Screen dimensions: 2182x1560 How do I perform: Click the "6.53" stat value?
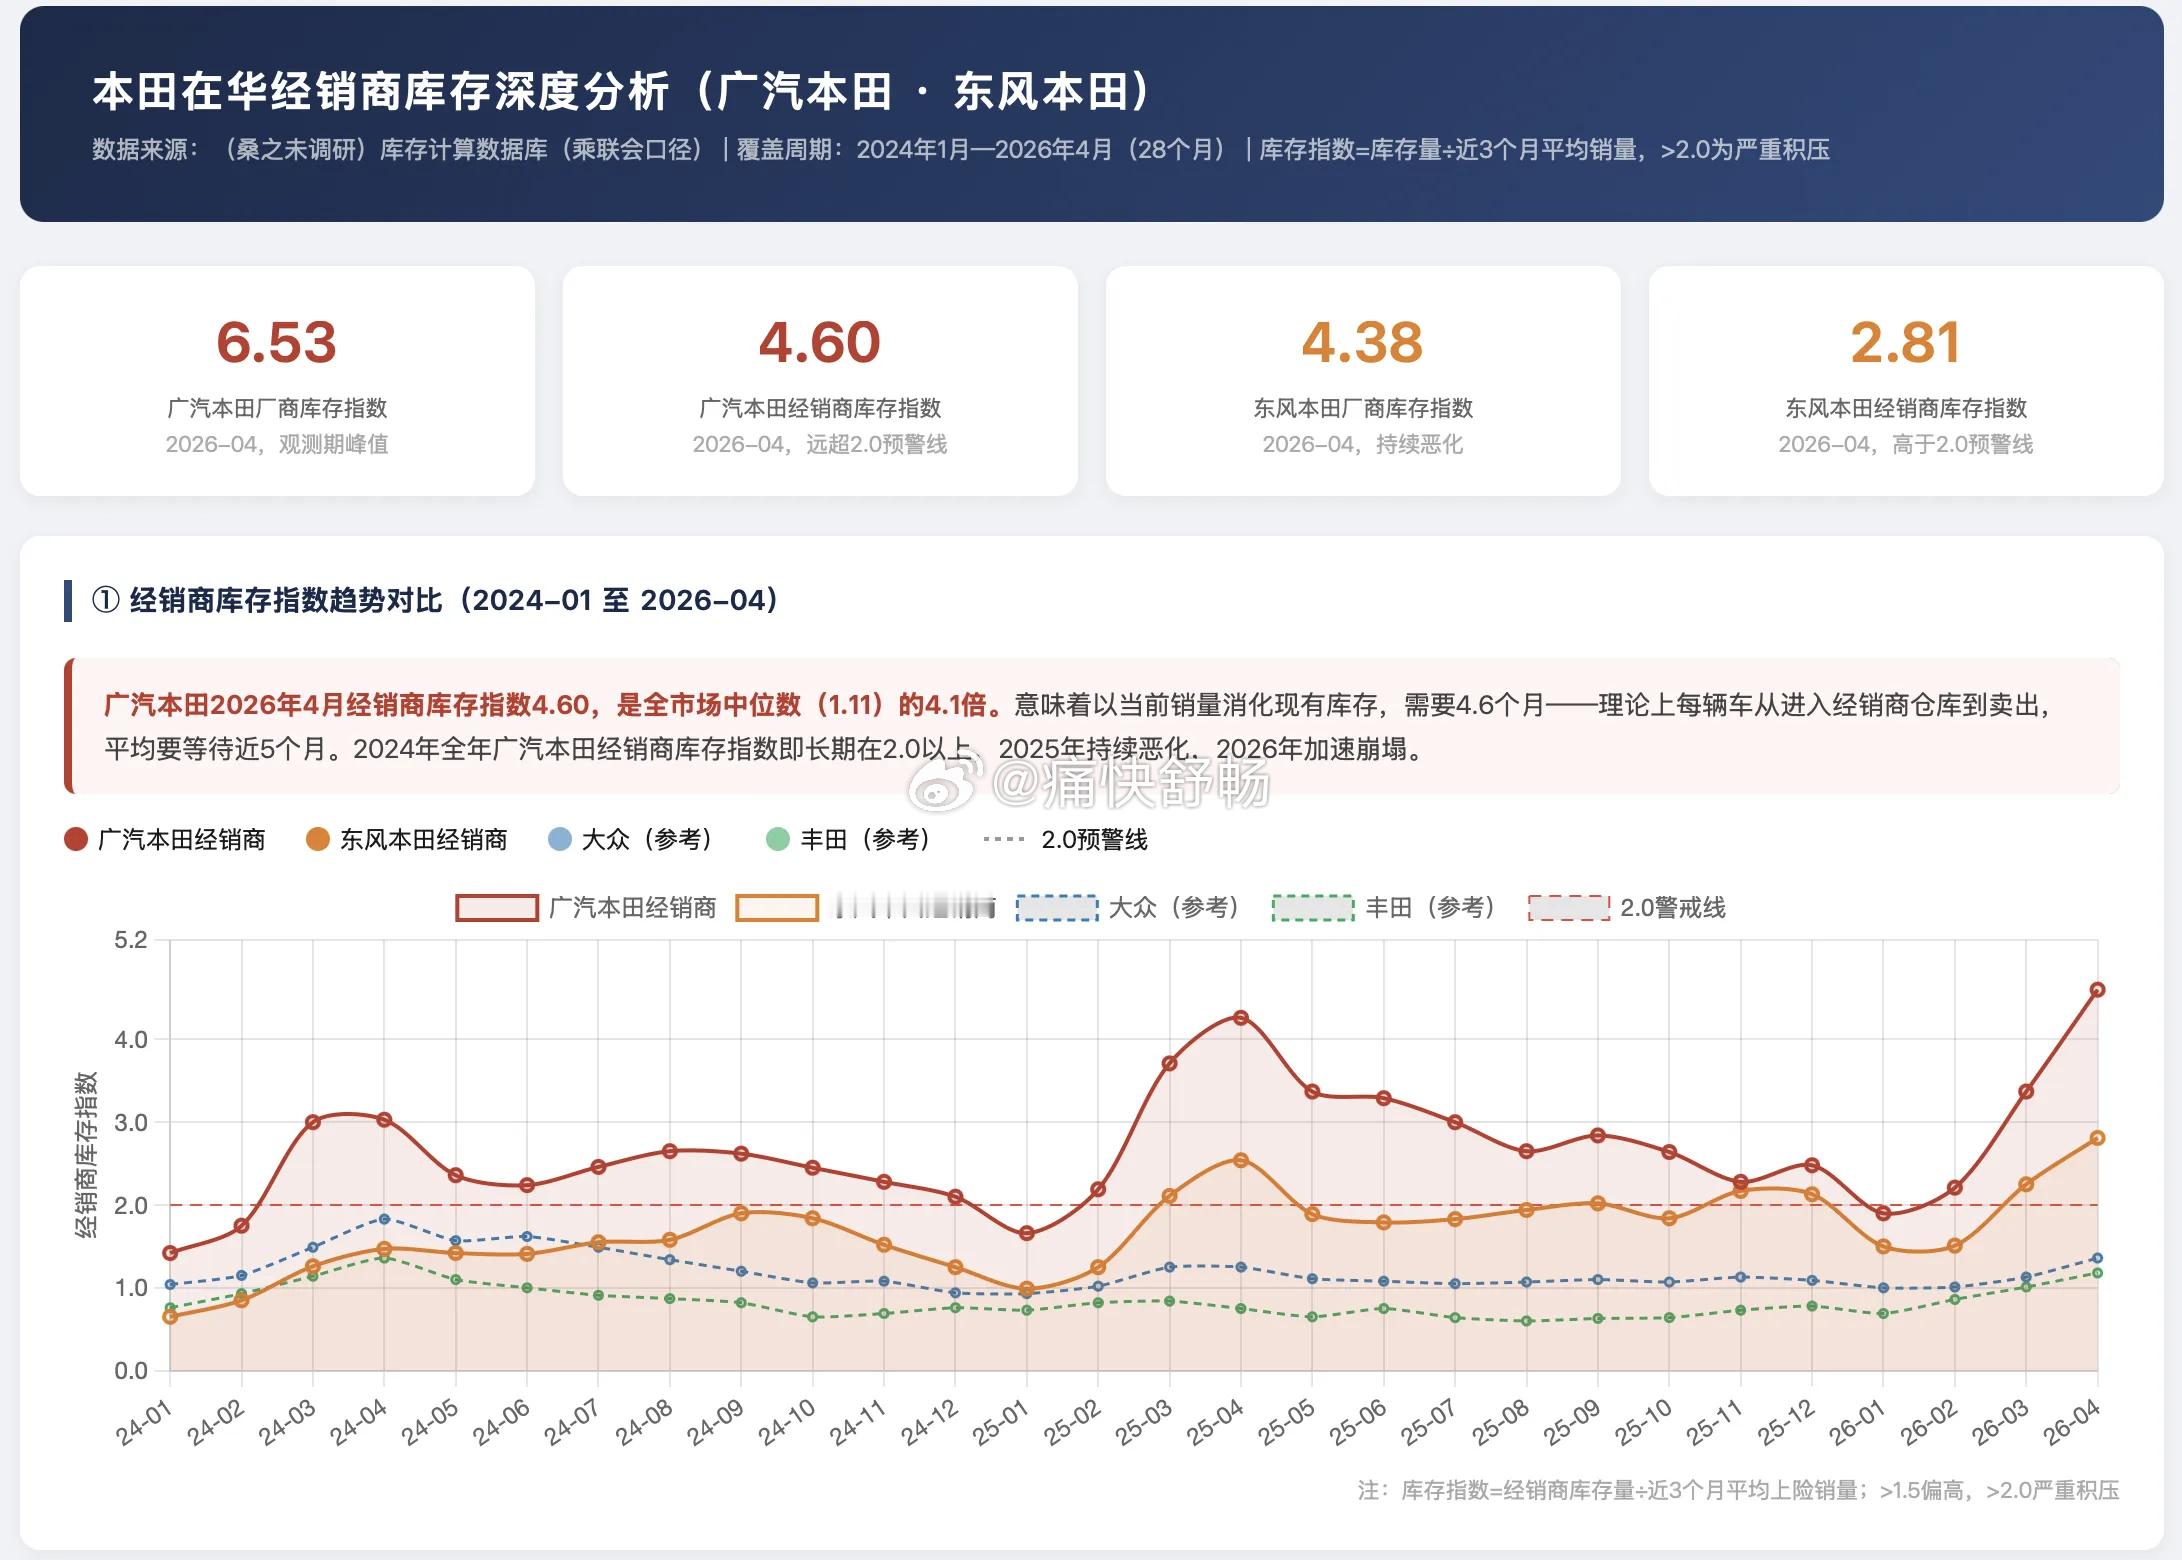click(277, 342)
